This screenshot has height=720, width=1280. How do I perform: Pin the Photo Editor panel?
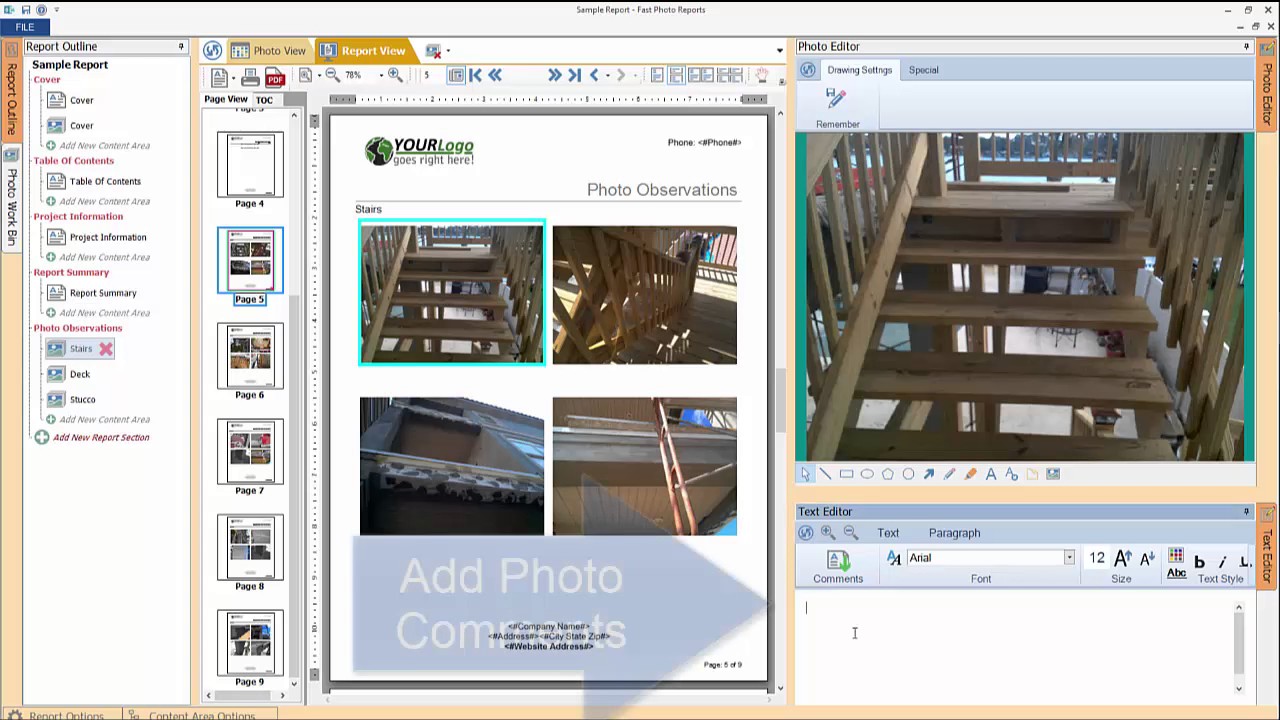click(1246, 46)
